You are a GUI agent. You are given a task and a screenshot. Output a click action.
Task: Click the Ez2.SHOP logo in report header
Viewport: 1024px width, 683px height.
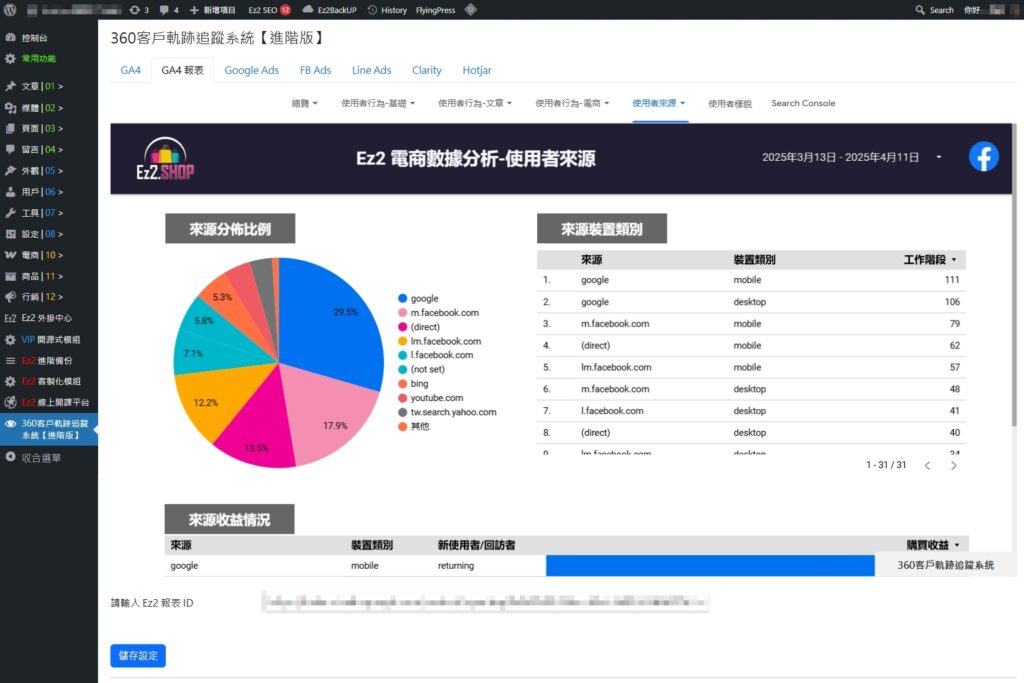[x=165, y=159]
